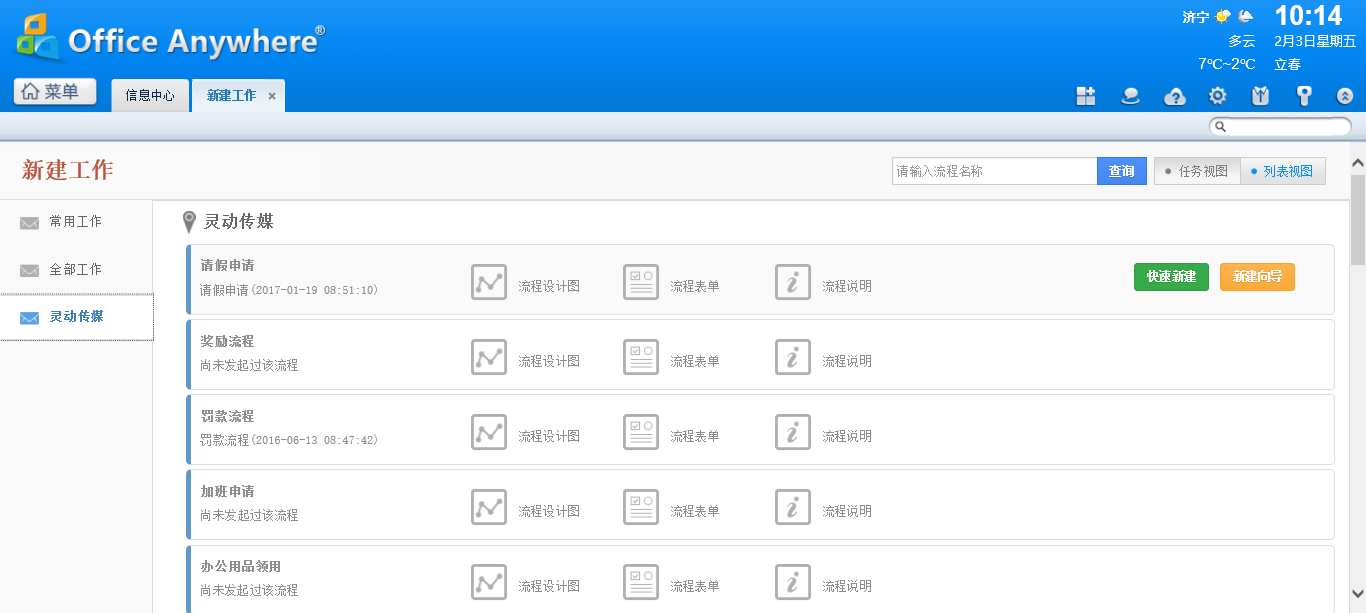The height and width of the screenshot is (613, 1366).
Task: Open flow description info icon for 罚款流程
Action: click(793, 433)
